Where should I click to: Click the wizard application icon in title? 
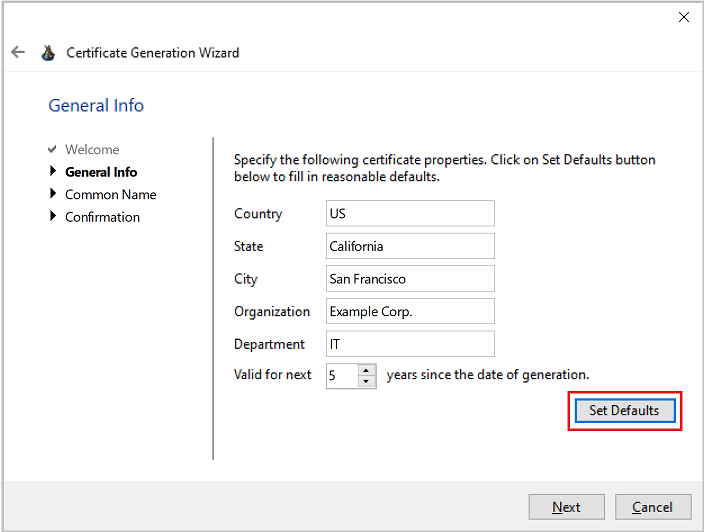(x=48, y=53)
